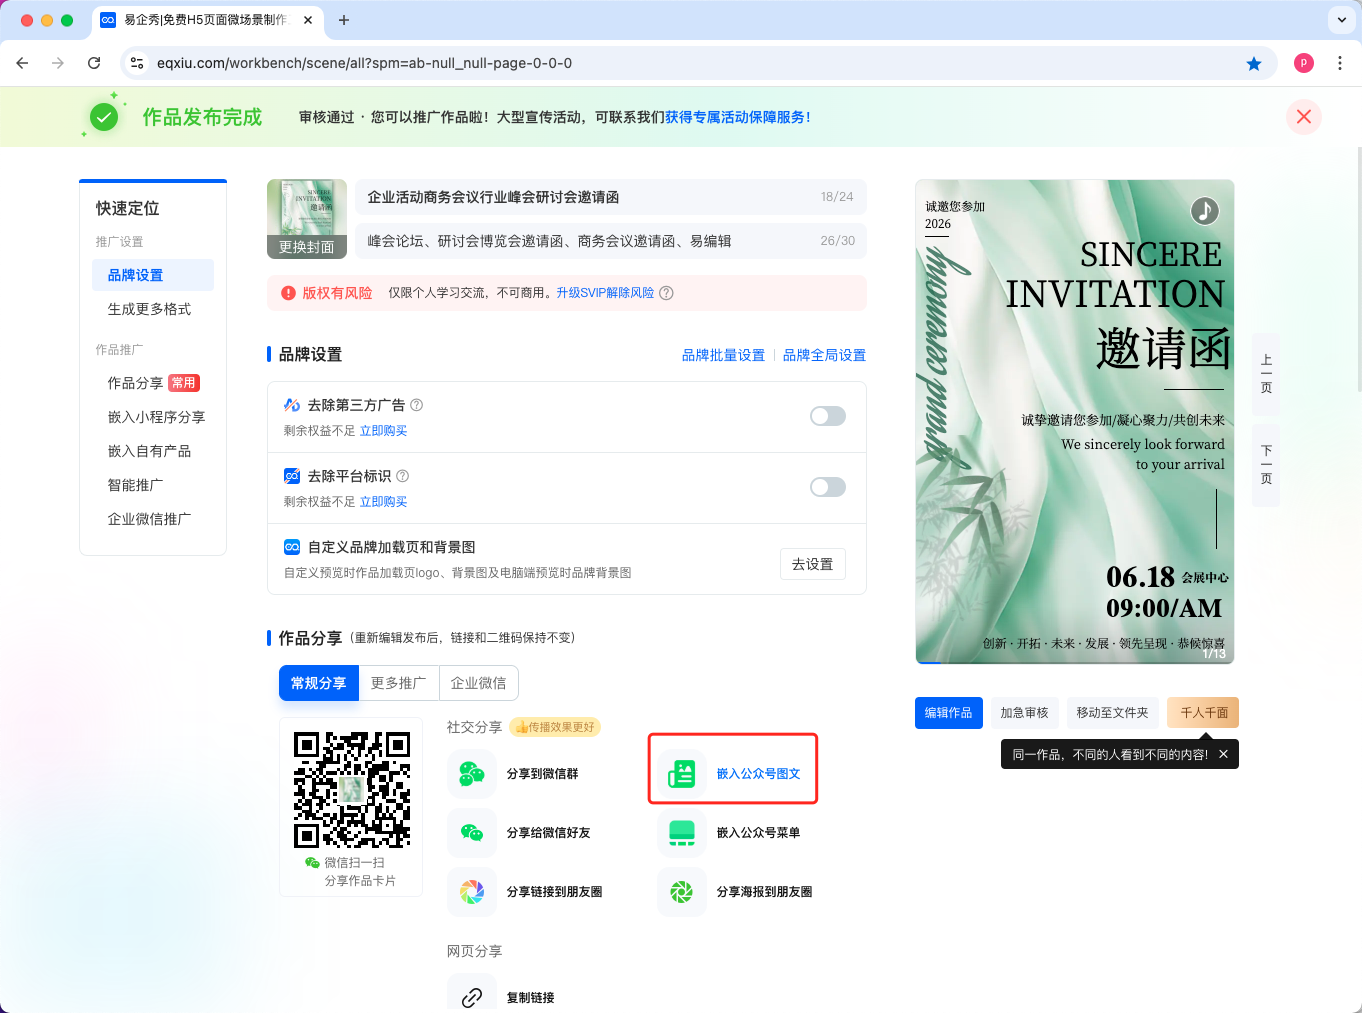This screenshot has width=1362, height=1013.
Task: Turn on the 去除平台标识 switch
Action: click(x=827, y=487)
